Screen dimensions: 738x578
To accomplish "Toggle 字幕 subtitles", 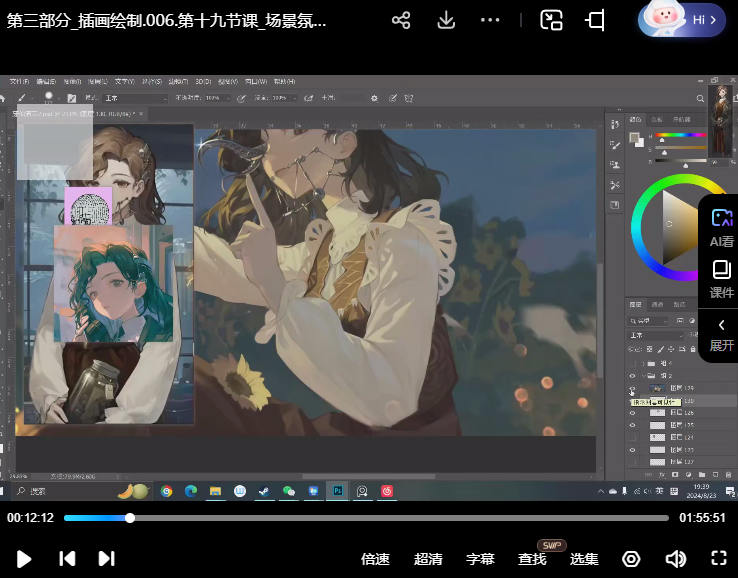I will tap(480, 559).
